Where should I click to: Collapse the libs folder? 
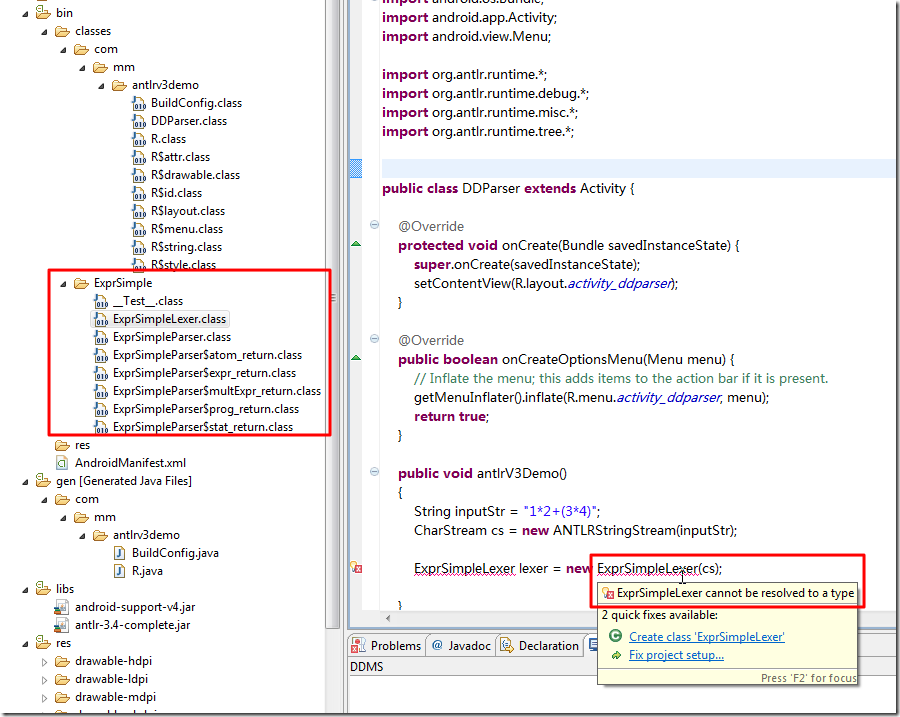25,590
